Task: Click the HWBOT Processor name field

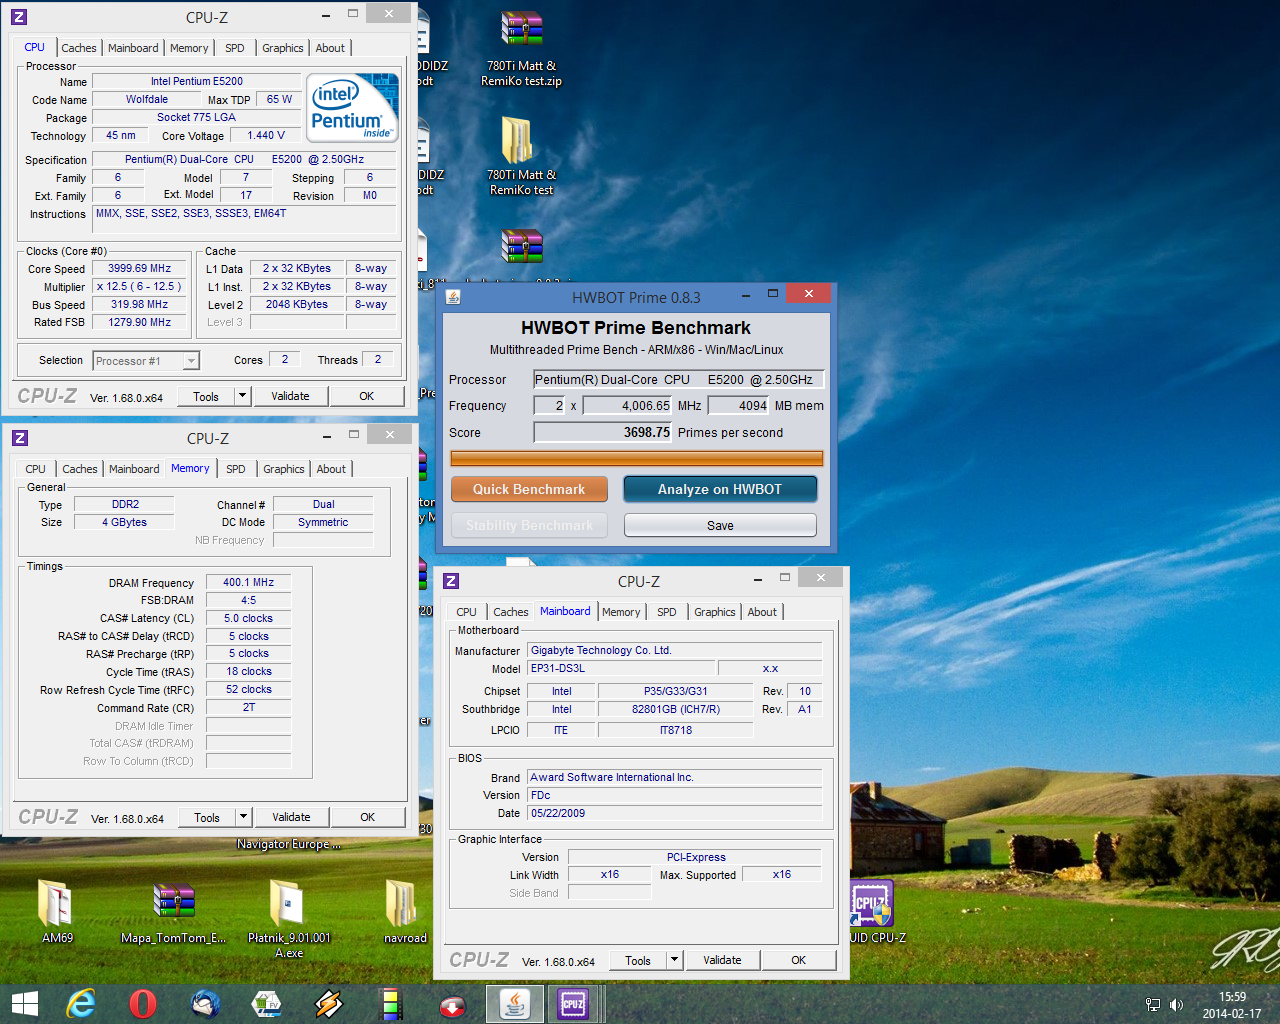Action: point(679,379)
